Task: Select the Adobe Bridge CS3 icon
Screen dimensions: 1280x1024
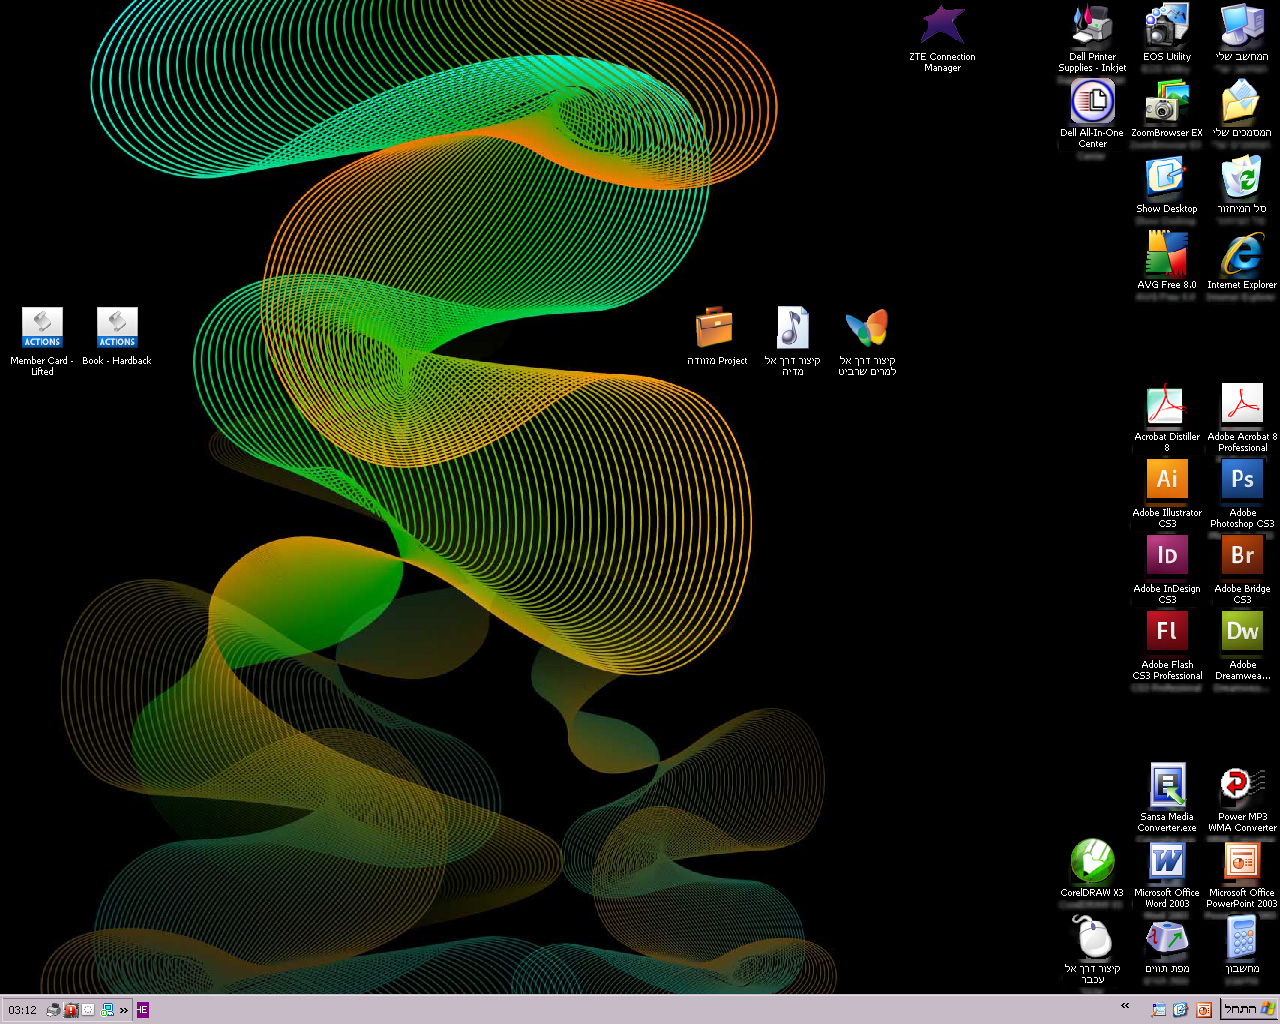Action: [1242, 556]
